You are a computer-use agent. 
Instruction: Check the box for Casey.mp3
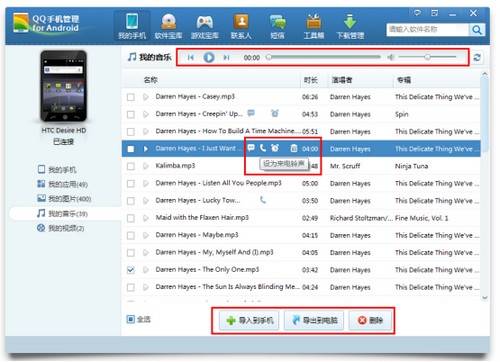(131, 97)
